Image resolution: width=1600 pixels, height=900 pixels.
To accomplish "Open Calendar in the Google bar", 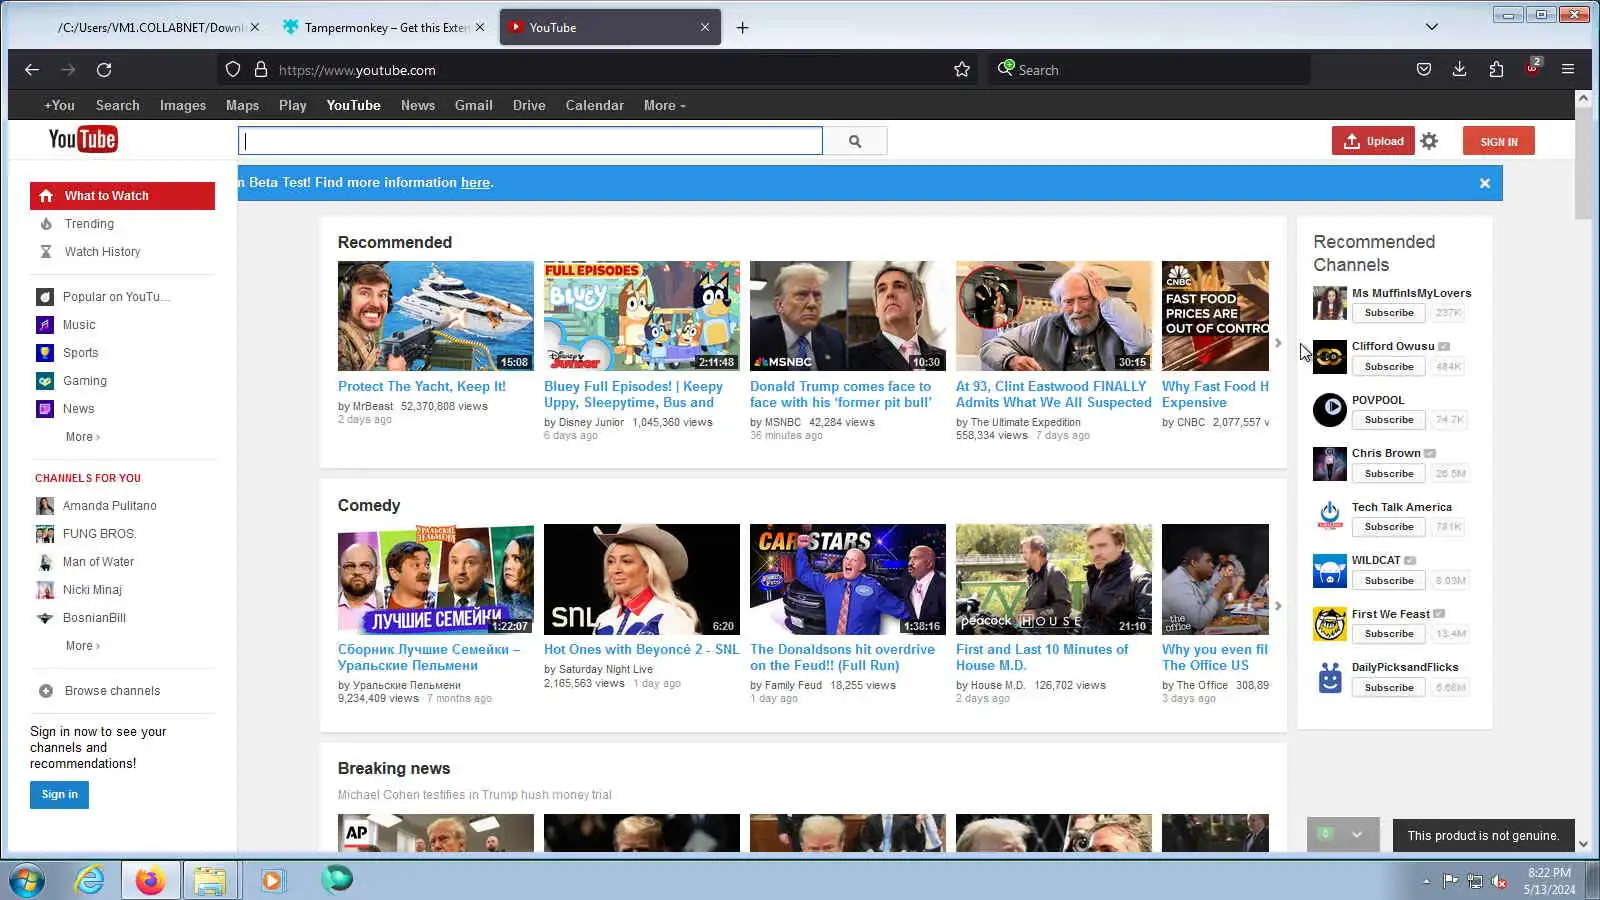I will click(594, 106).
